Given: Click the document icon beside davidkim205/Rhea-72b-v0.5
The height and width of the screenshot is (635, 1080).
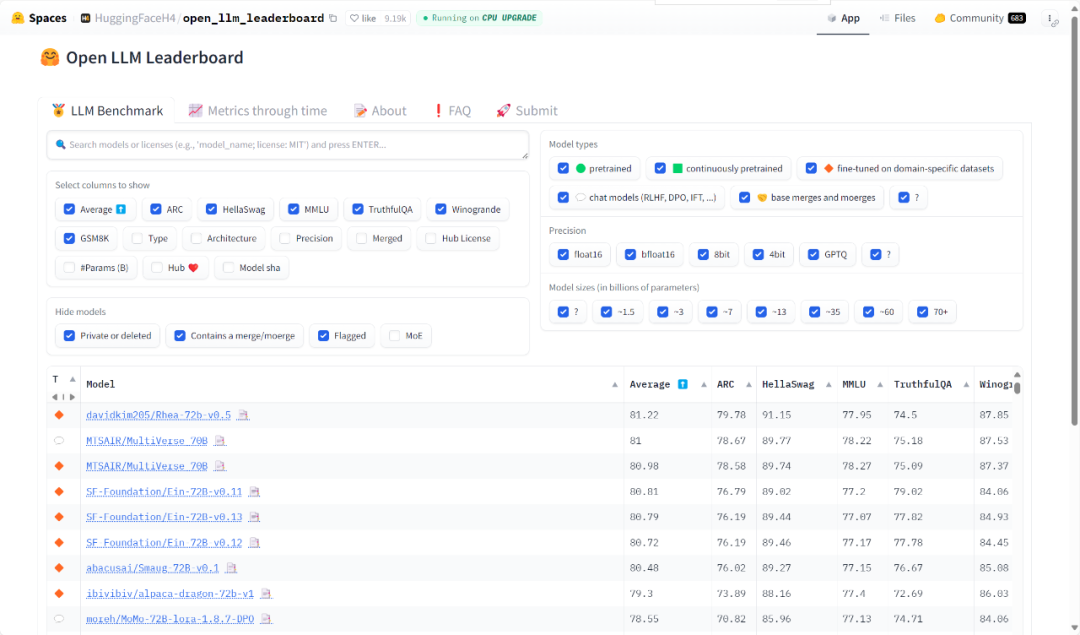Looking at the screenshot, I should 243,415.
